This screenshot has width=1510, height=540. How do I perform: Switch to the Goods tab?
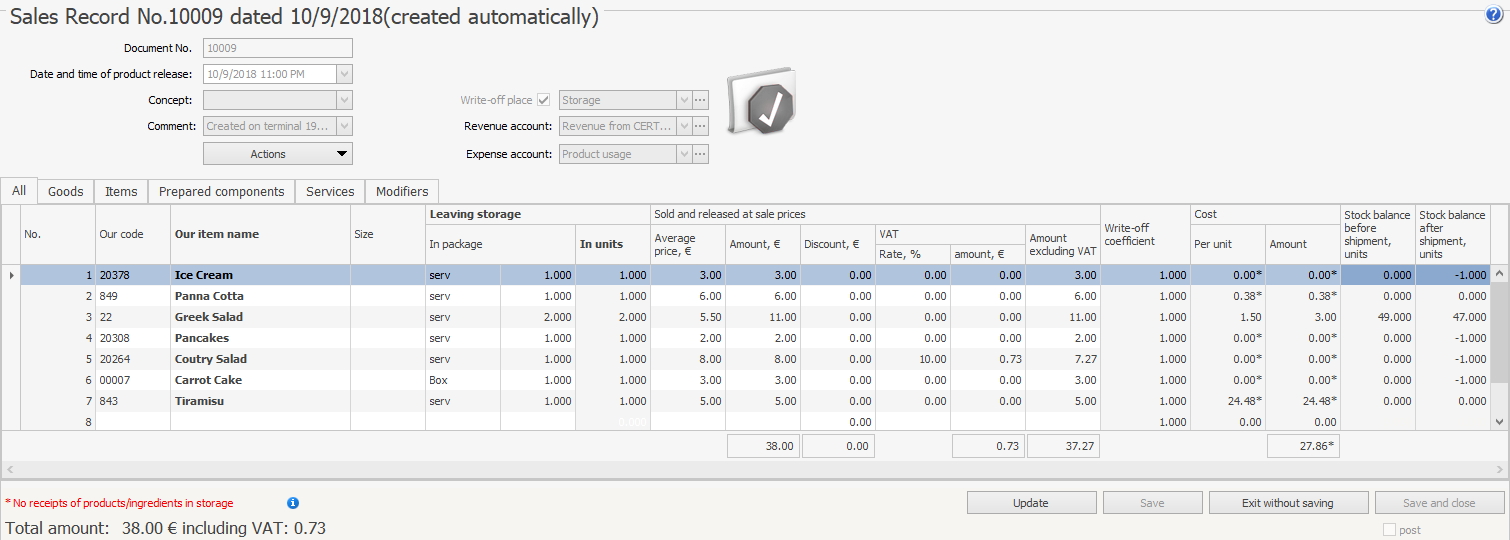tap(66, 192)
